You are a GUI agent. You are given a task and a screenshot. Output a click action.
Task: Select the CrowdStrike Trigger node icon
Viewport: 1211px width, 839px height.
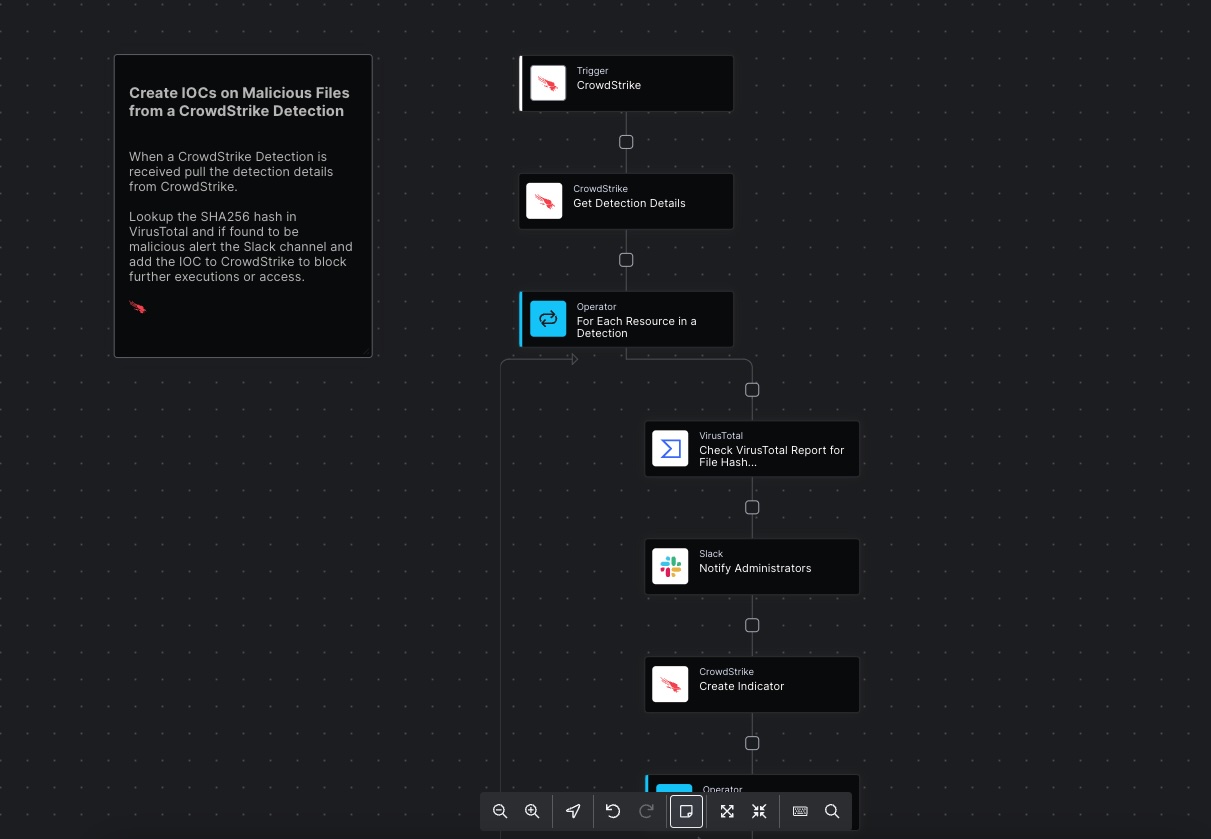click(x=548, y=83)
